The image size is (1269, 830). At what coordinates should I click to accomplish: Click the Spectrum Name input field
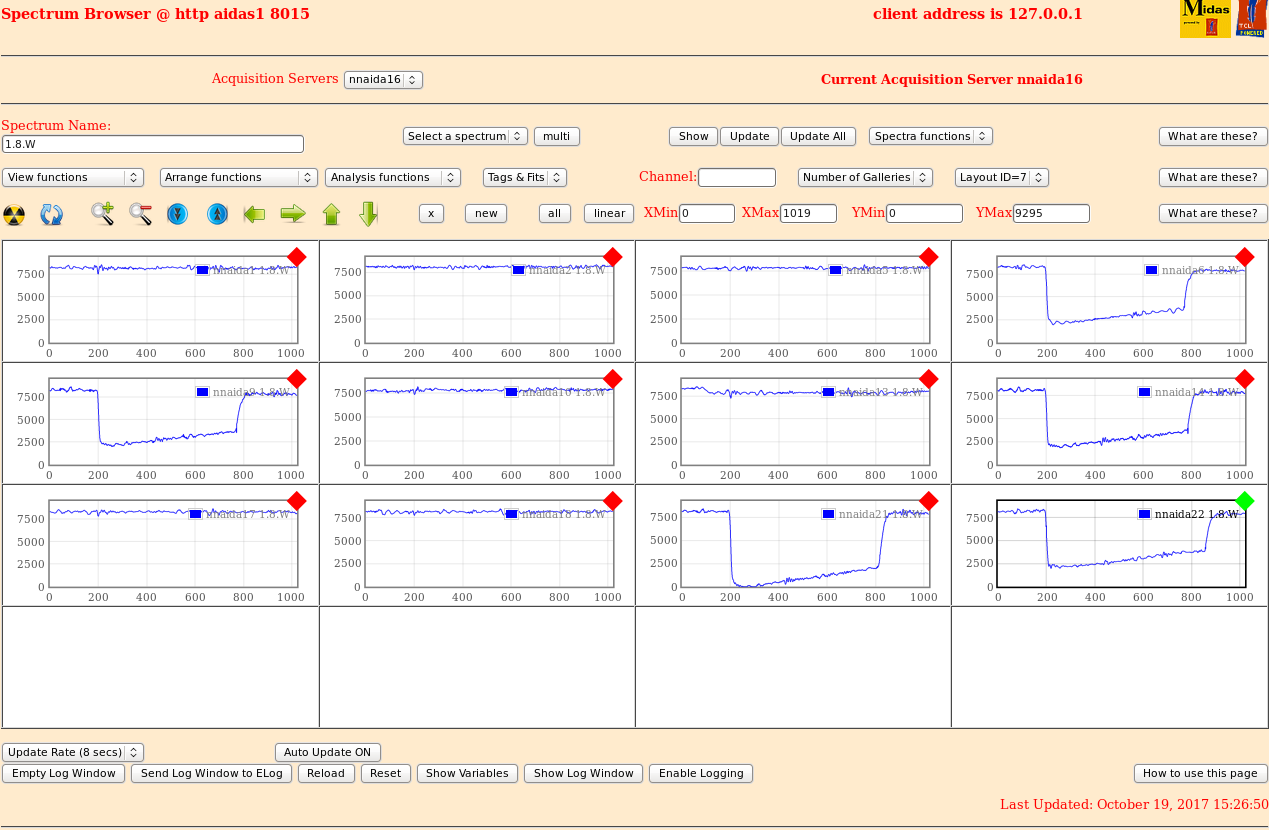pyautogui.click(x=152, y=144)
